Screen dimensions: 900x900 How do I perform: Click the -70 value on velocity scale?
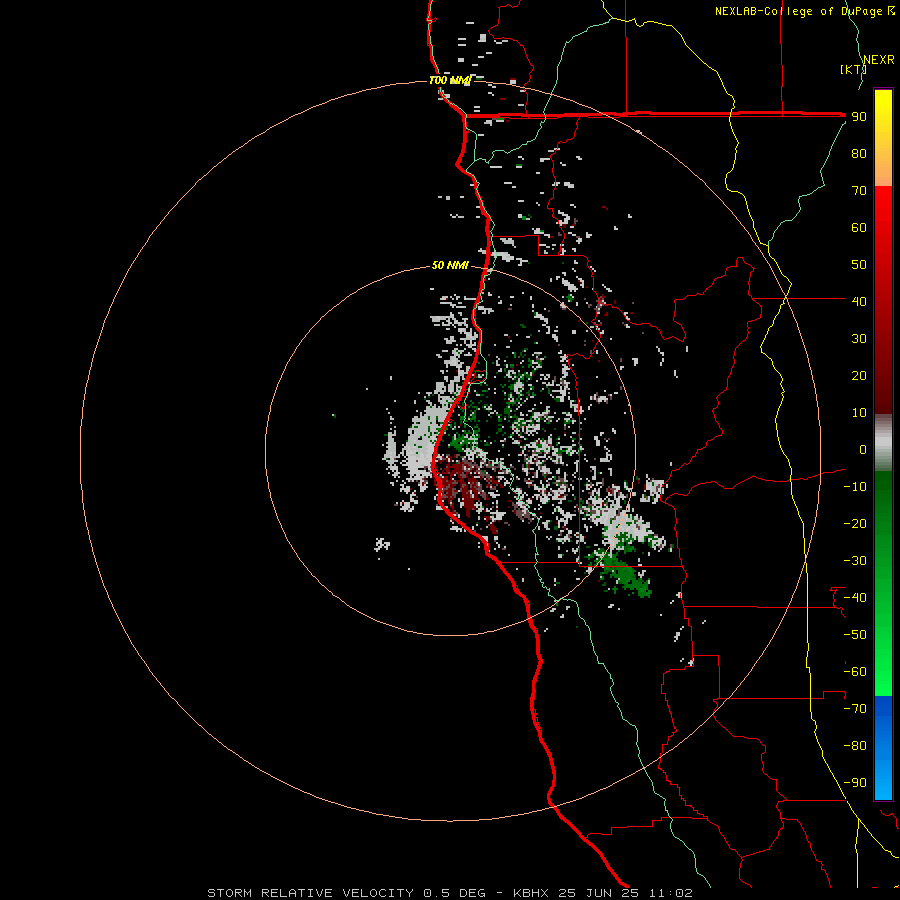(x=855, y=709)
